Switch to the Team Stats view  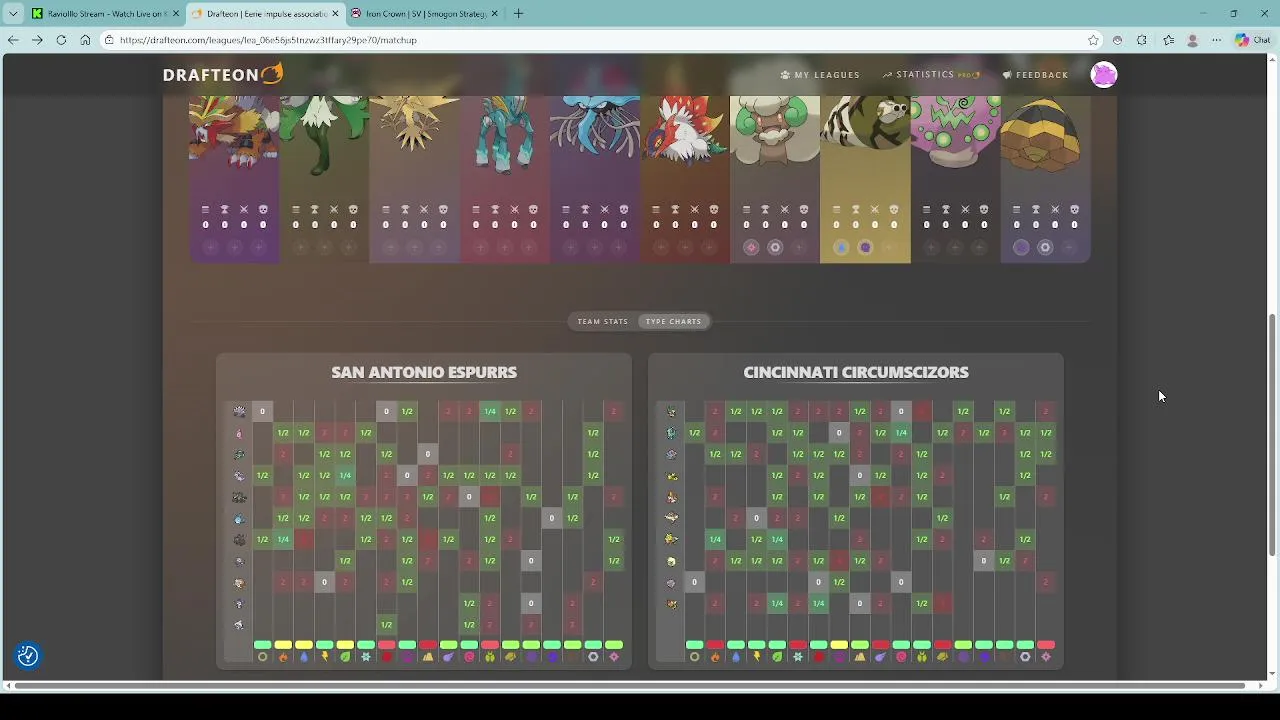pos(603,321)
